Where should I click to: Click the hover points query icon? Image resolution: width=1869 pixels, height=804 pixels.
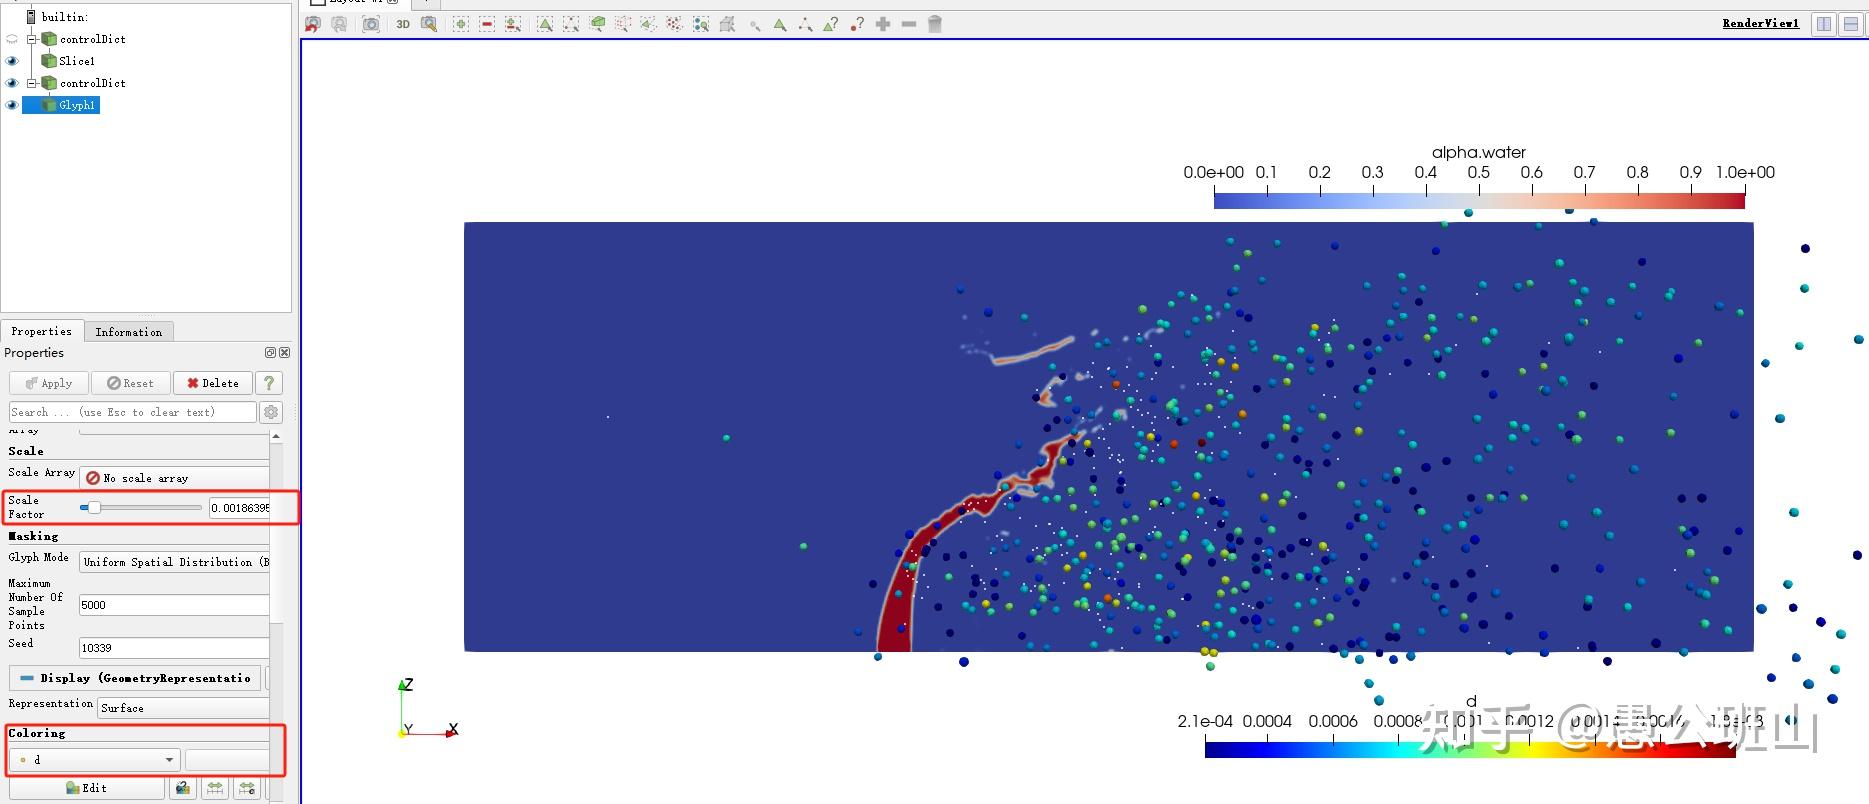[x=857, y=24]
